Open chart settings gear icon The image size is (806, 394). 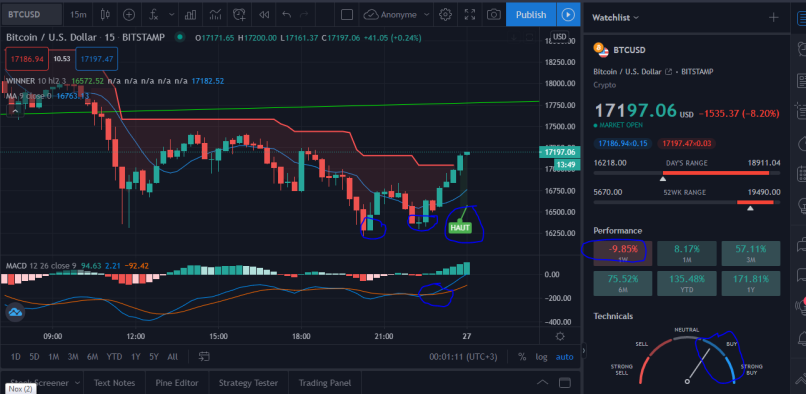[445, 14]
